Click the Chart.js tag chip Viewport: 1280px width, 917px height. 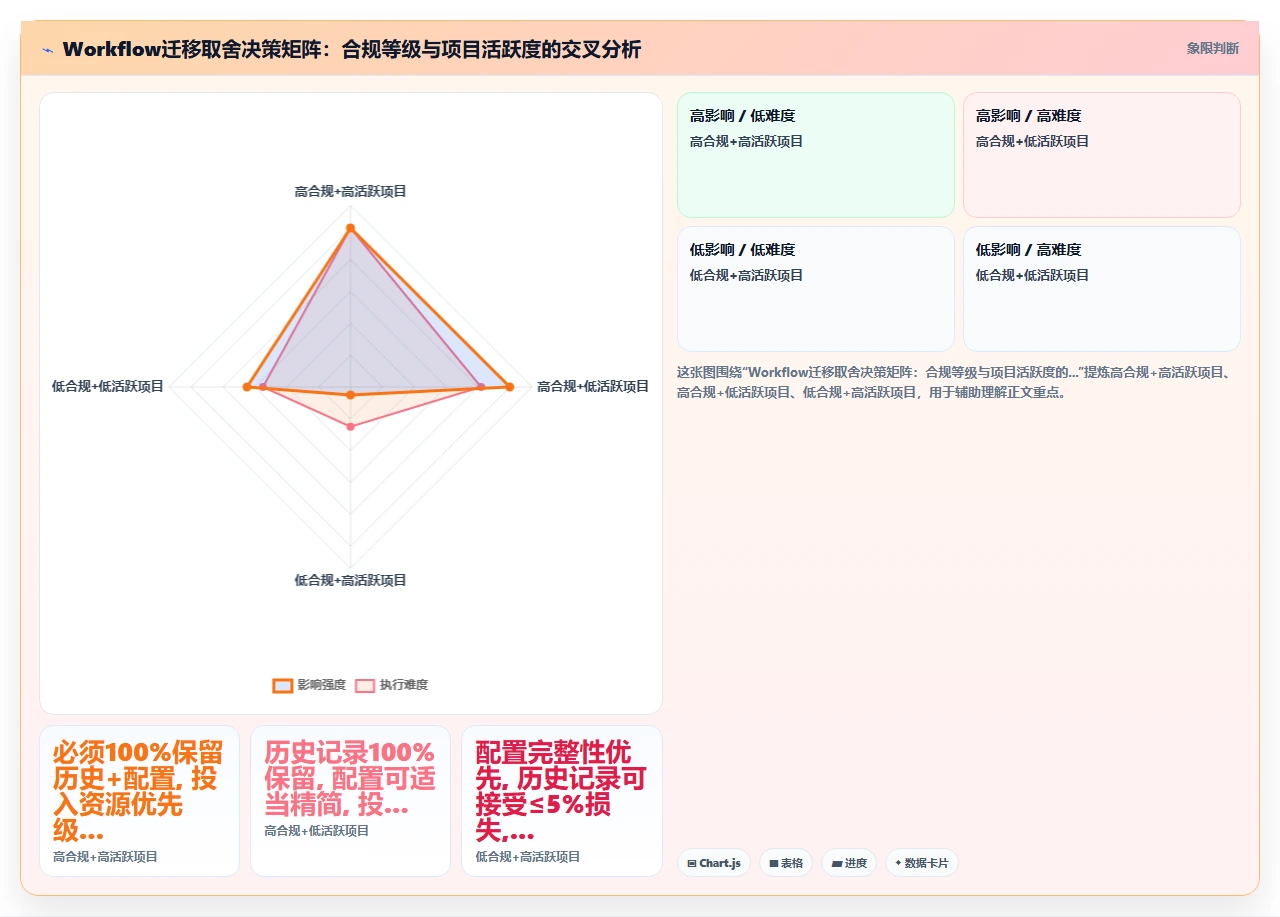click(x=713, y=863)
